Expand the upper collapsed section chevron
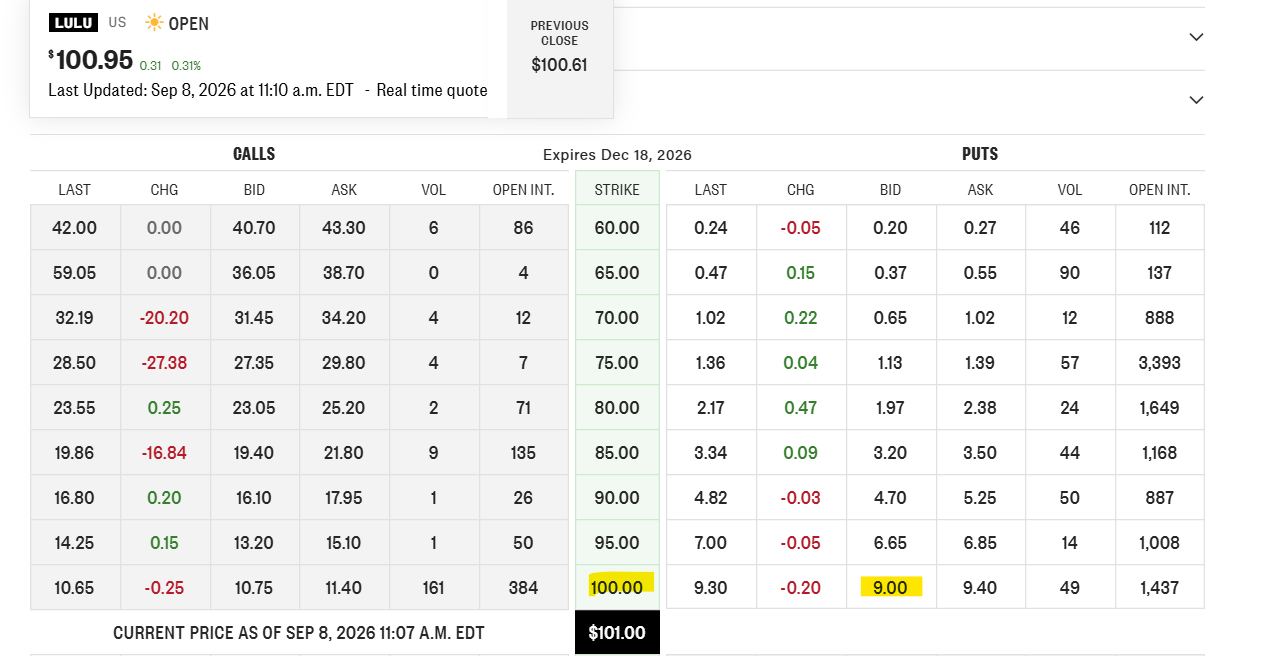 point(1196,37)
